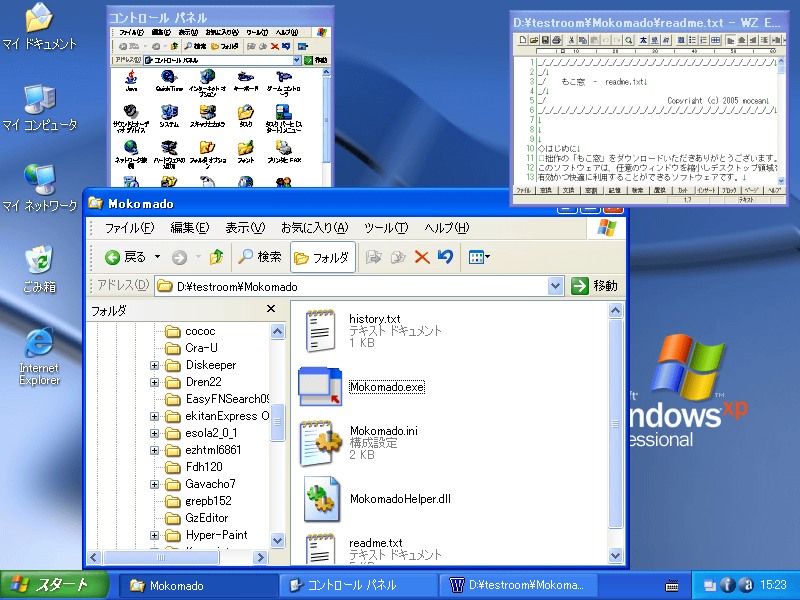This screenshot has height=600, width=800.
Task: Select the MokomadoHelper.dll file icon
Action: (321, 499)
